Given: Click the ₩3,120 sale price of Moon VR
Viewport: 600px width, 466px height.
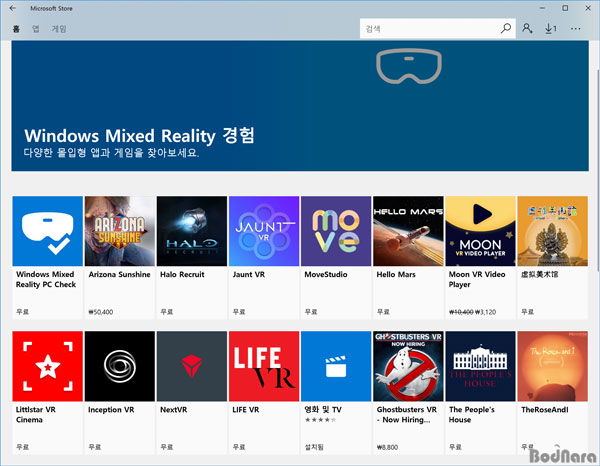Looking at the screenshot, I should coord(485,312).
